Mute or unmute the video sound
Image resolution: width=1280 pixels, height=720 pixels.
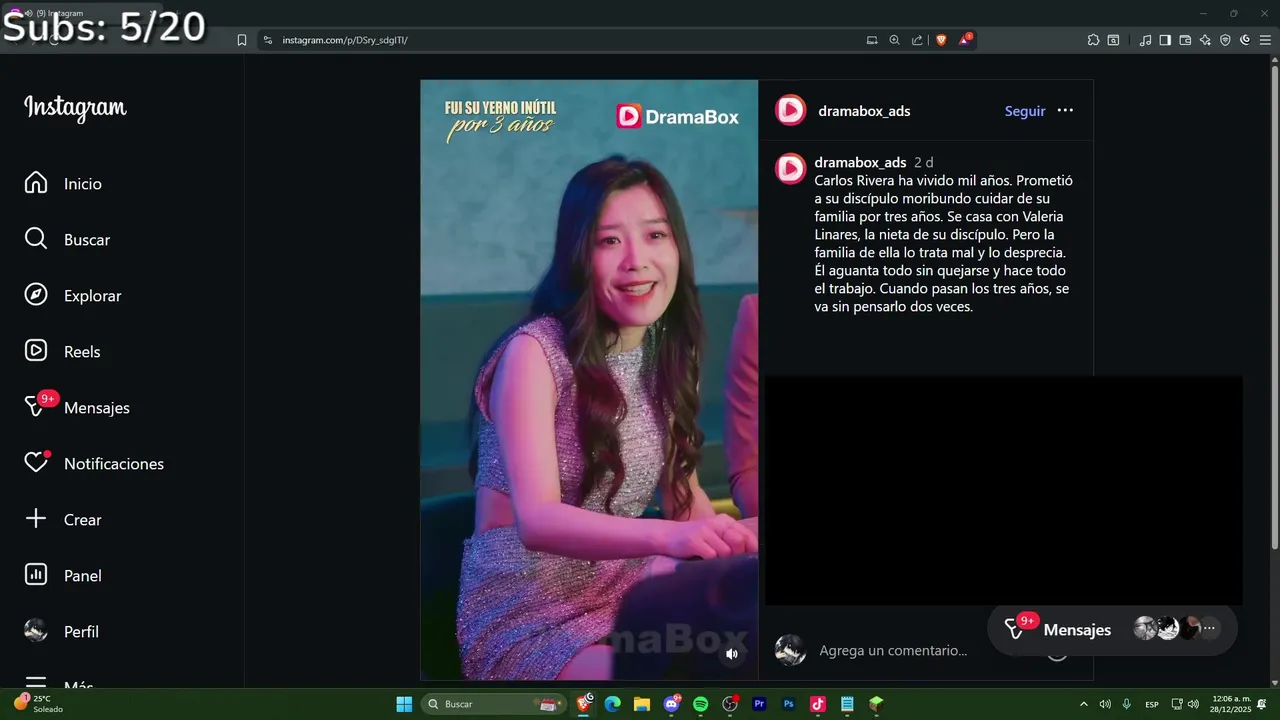coord(732,654)
